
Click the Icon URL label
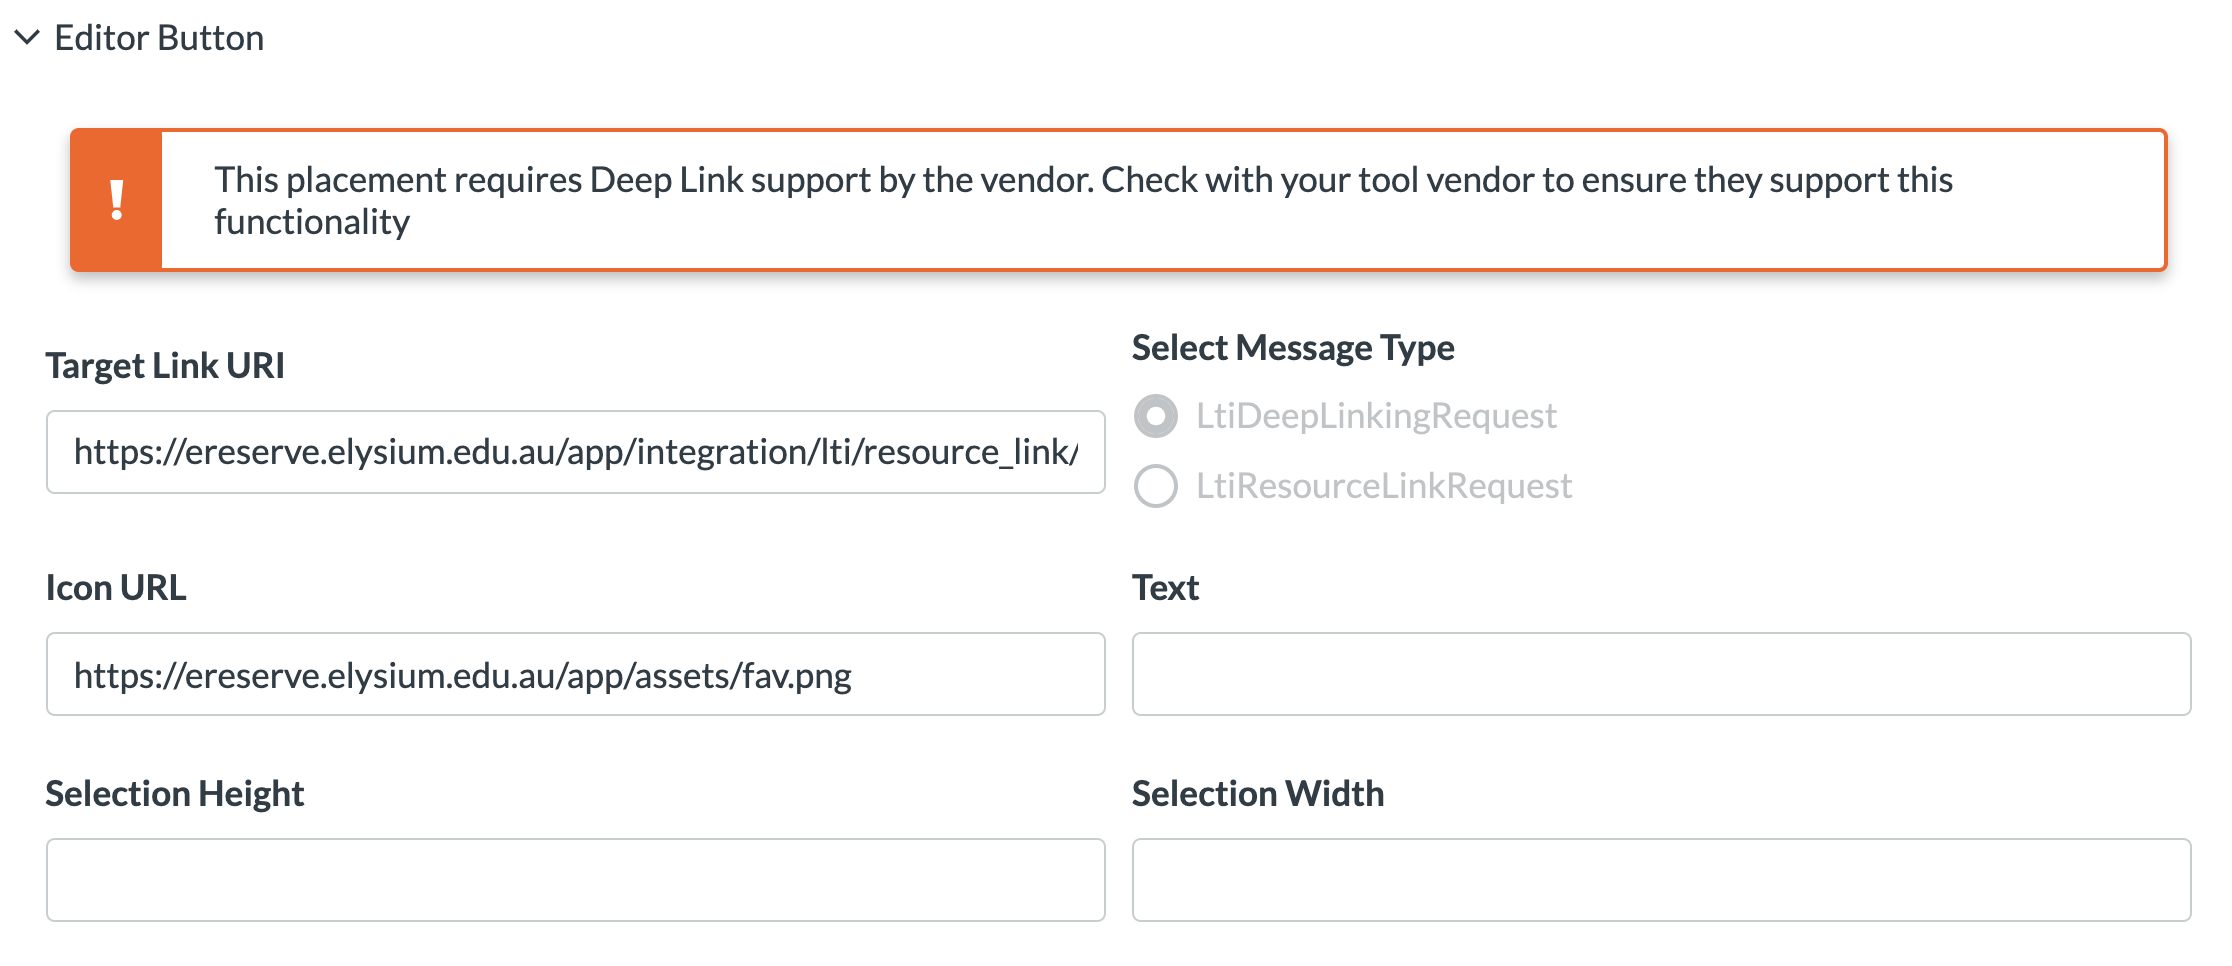pyautogui.click(x=116, y=588)
